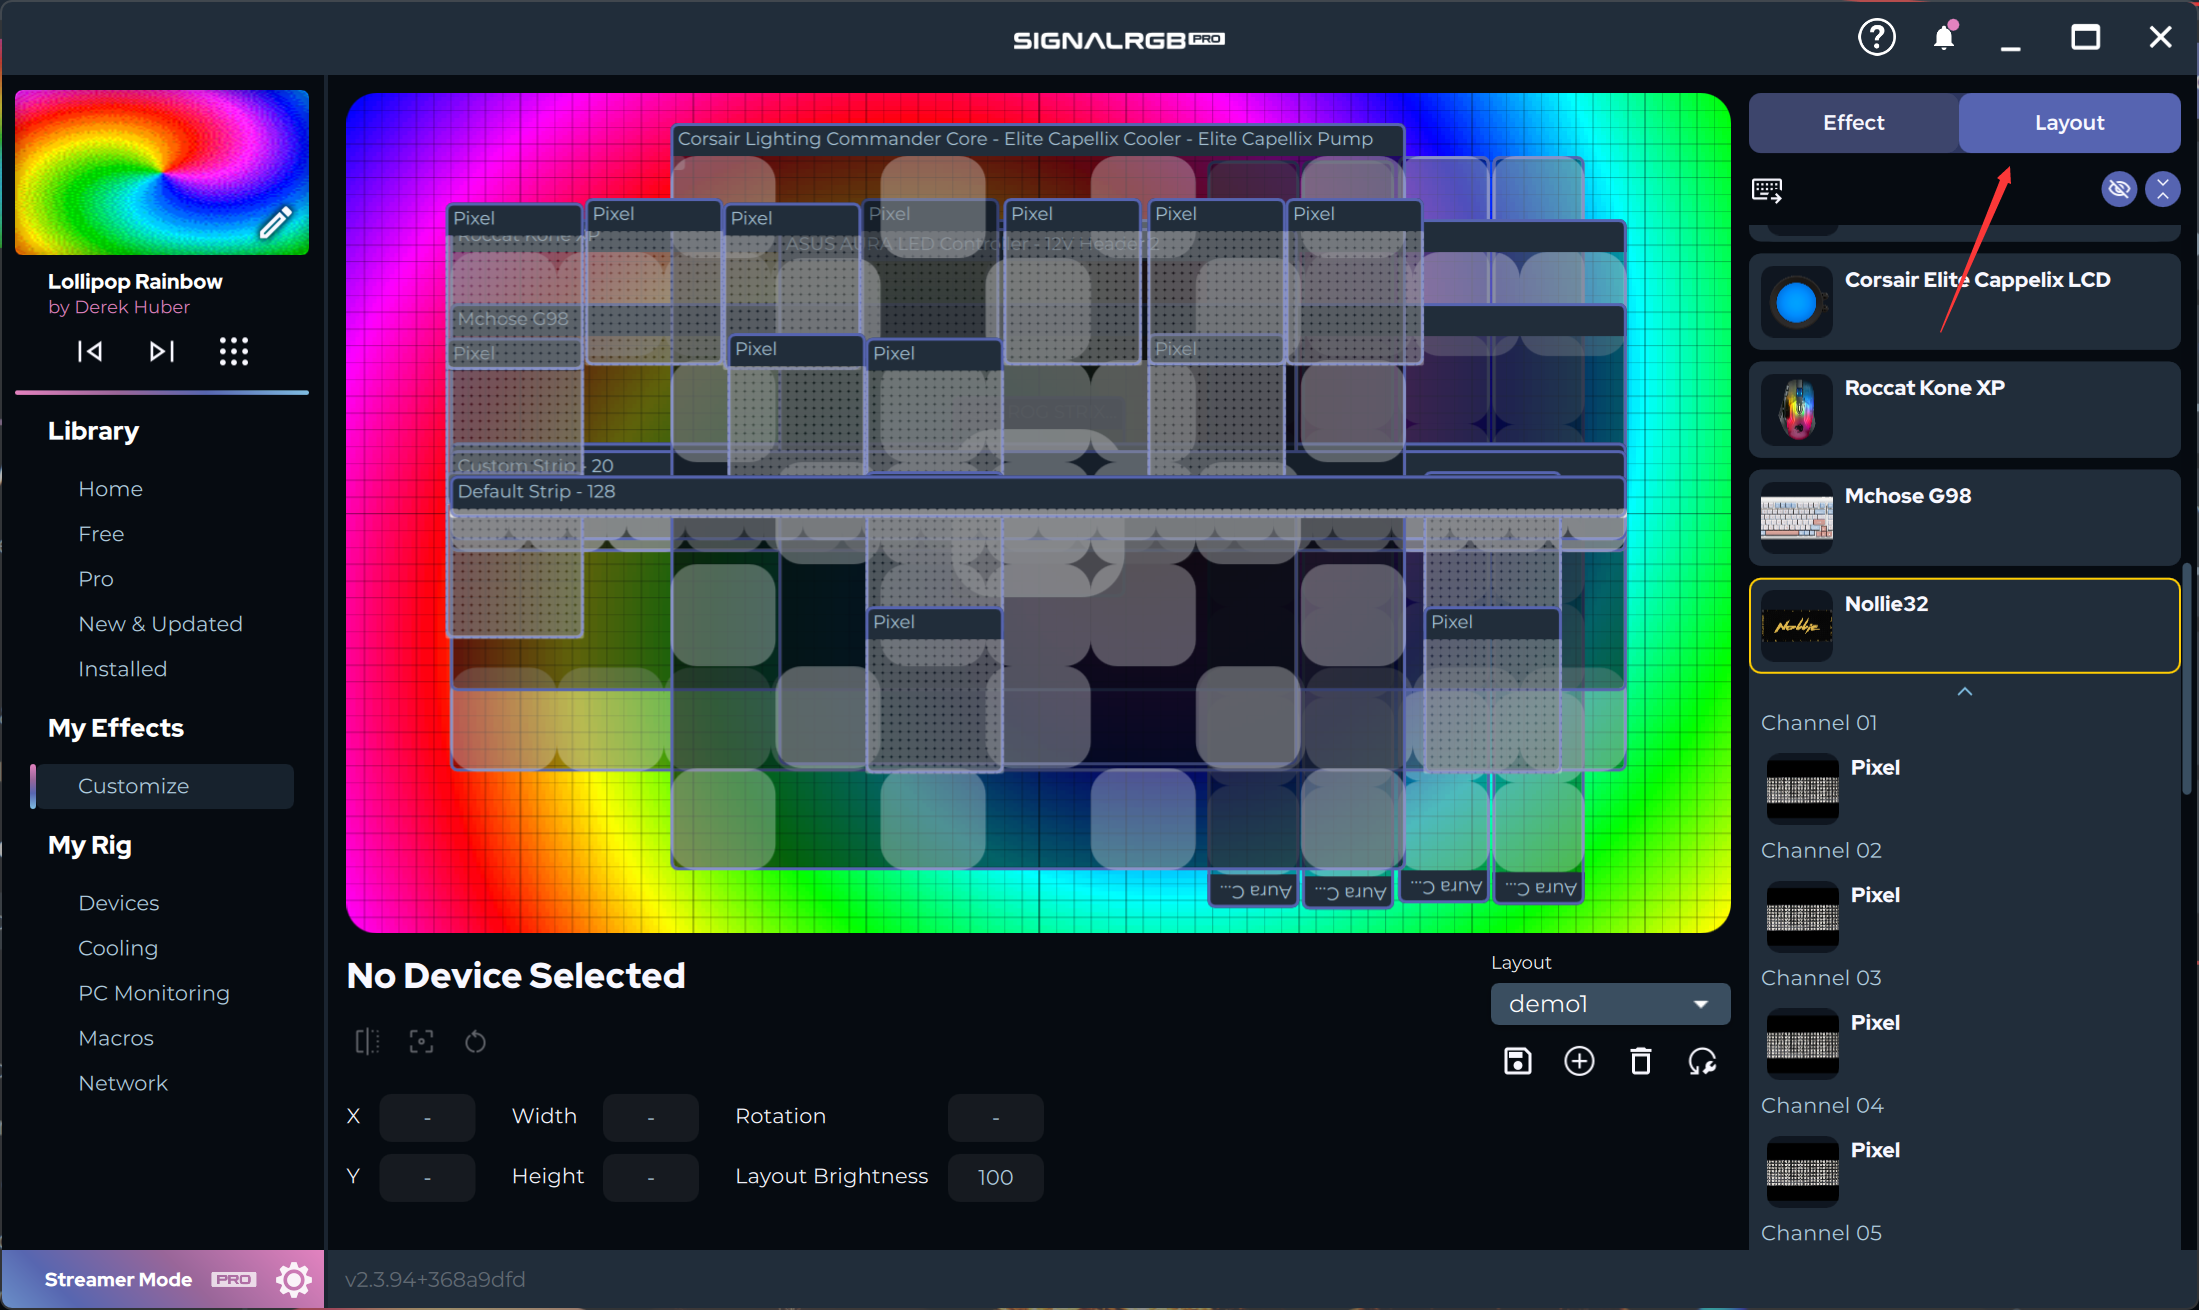Screen dimensions: 2199x1310
Task: Select the Corsair Lighting Commander Core block on canvas
Action: (1038, 139)
